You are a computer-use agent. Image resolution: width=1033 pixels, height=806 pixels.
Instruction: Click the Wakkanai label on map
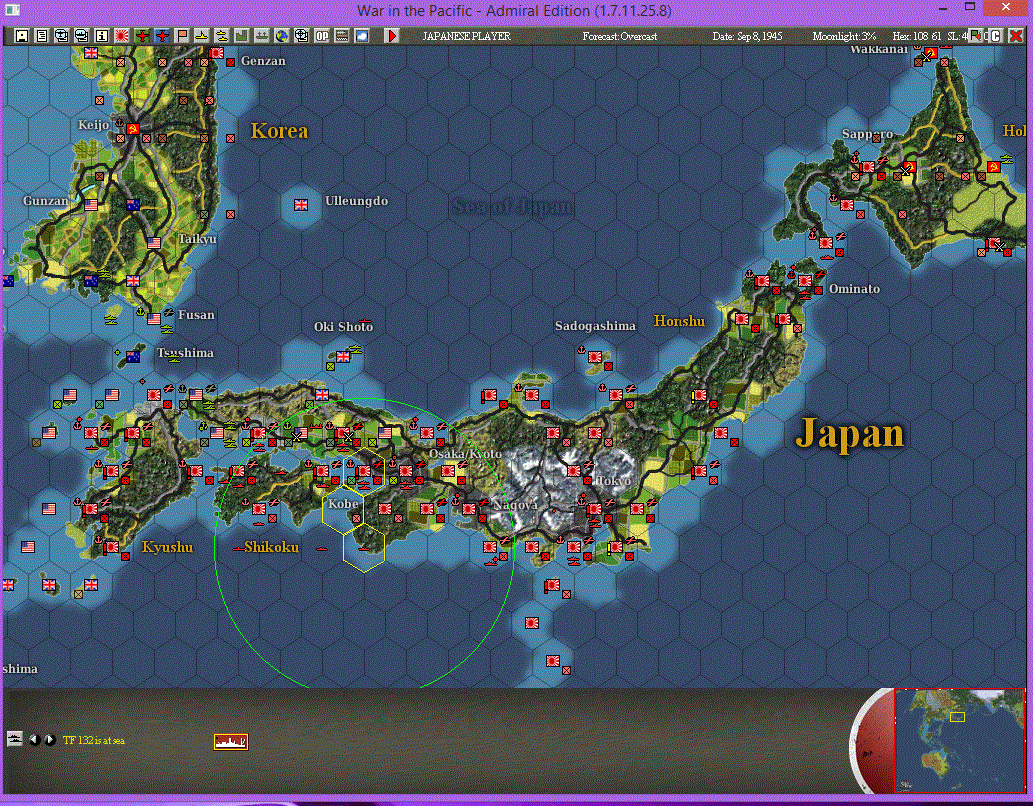click(x=879, y=49)
